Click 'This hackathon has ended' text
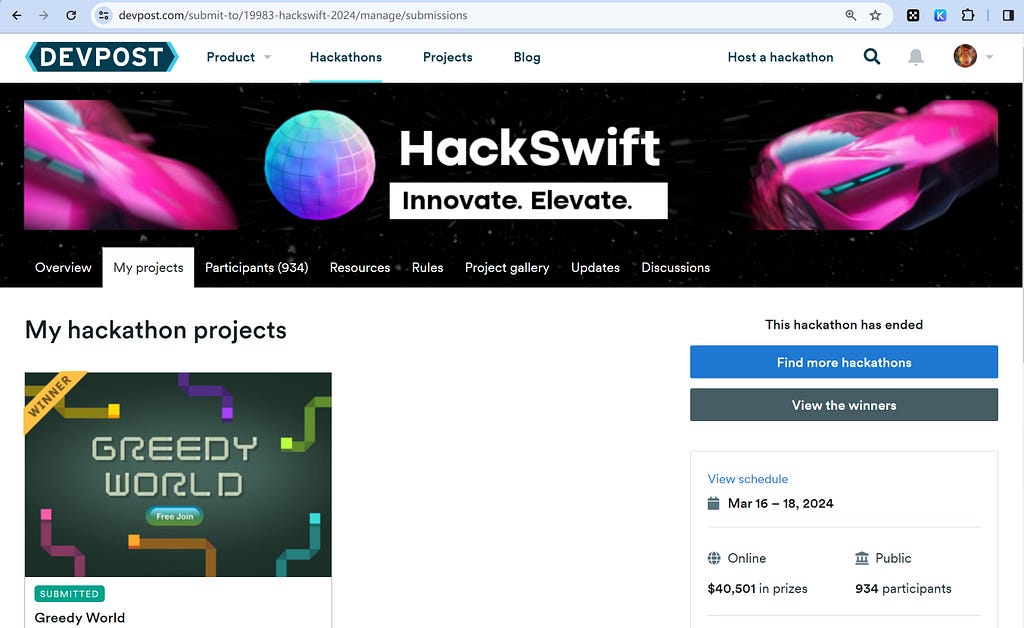Viewport: 1024px width, 628px height. (x=844, y=324)
